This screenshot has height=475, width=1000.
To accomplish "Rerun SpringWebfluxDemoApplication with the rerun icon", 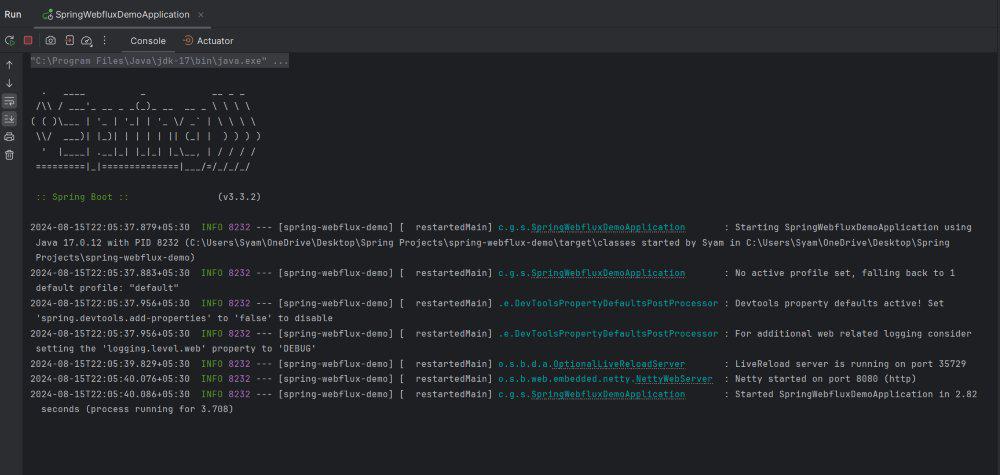I will coord(10,40).
